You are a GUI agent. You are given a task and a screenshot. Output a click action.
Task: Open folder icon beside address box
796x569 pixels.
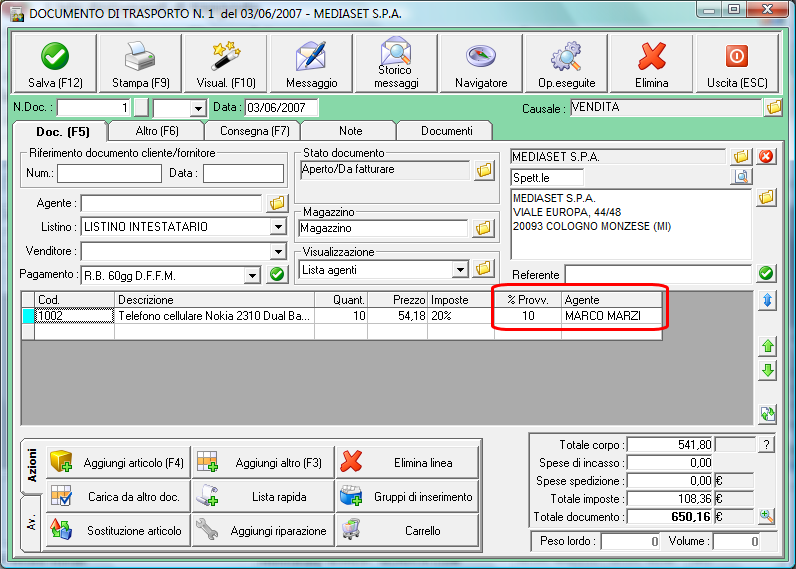pos(766,197)
